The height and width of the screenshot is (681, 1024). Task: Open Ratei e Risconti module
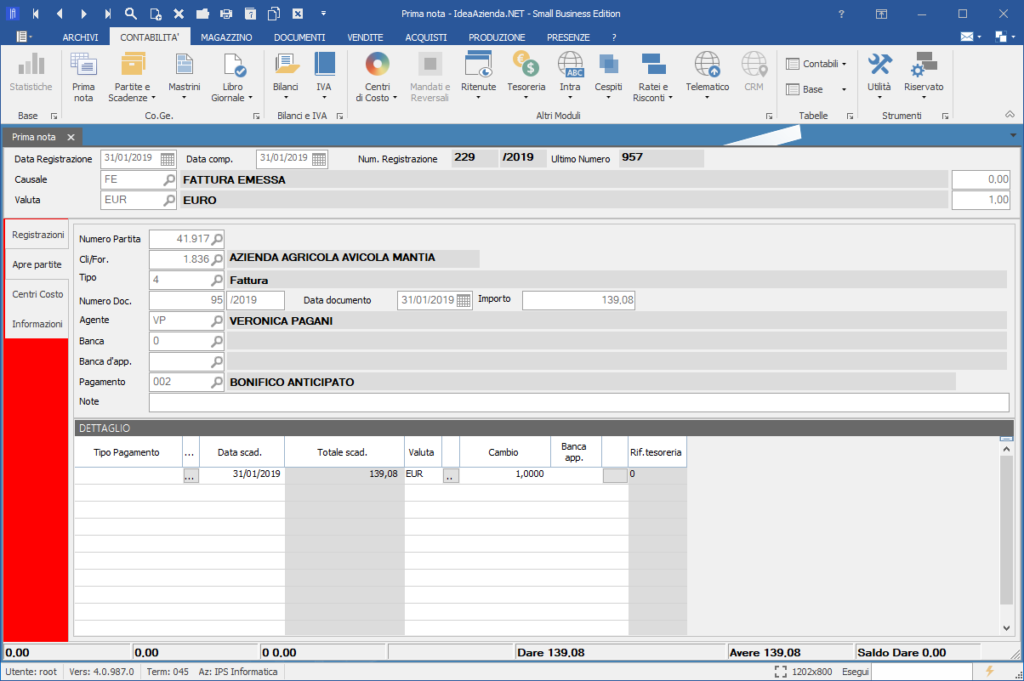click(653, 77)
